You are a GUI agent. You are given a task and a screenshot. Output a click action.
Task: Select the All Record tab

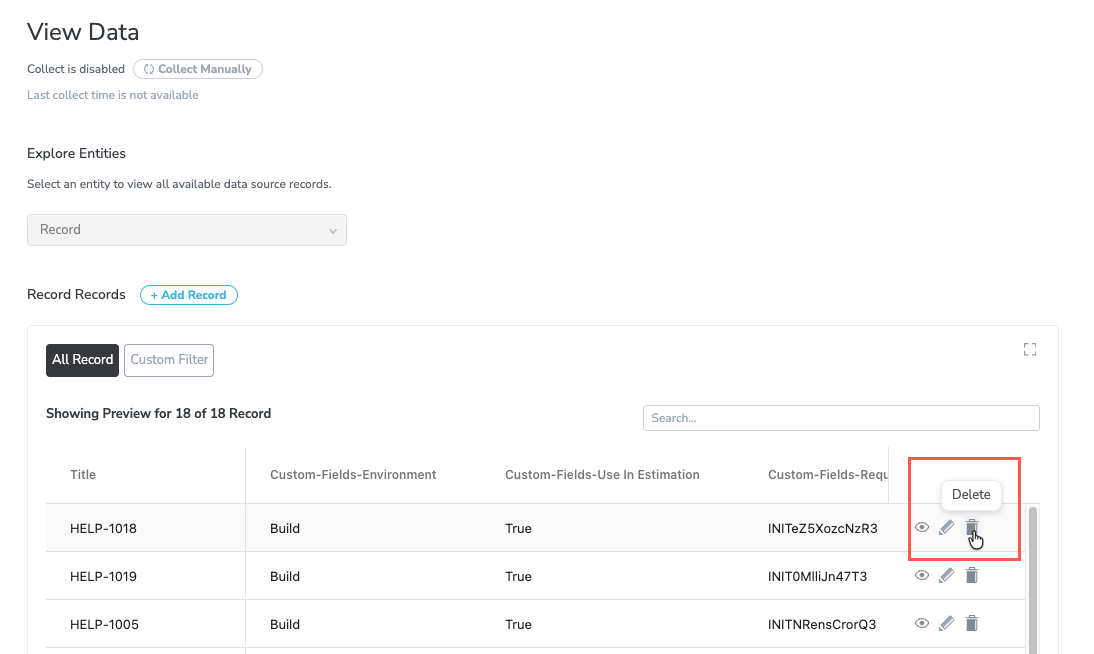pyautogui.click(x=82, y=360)
